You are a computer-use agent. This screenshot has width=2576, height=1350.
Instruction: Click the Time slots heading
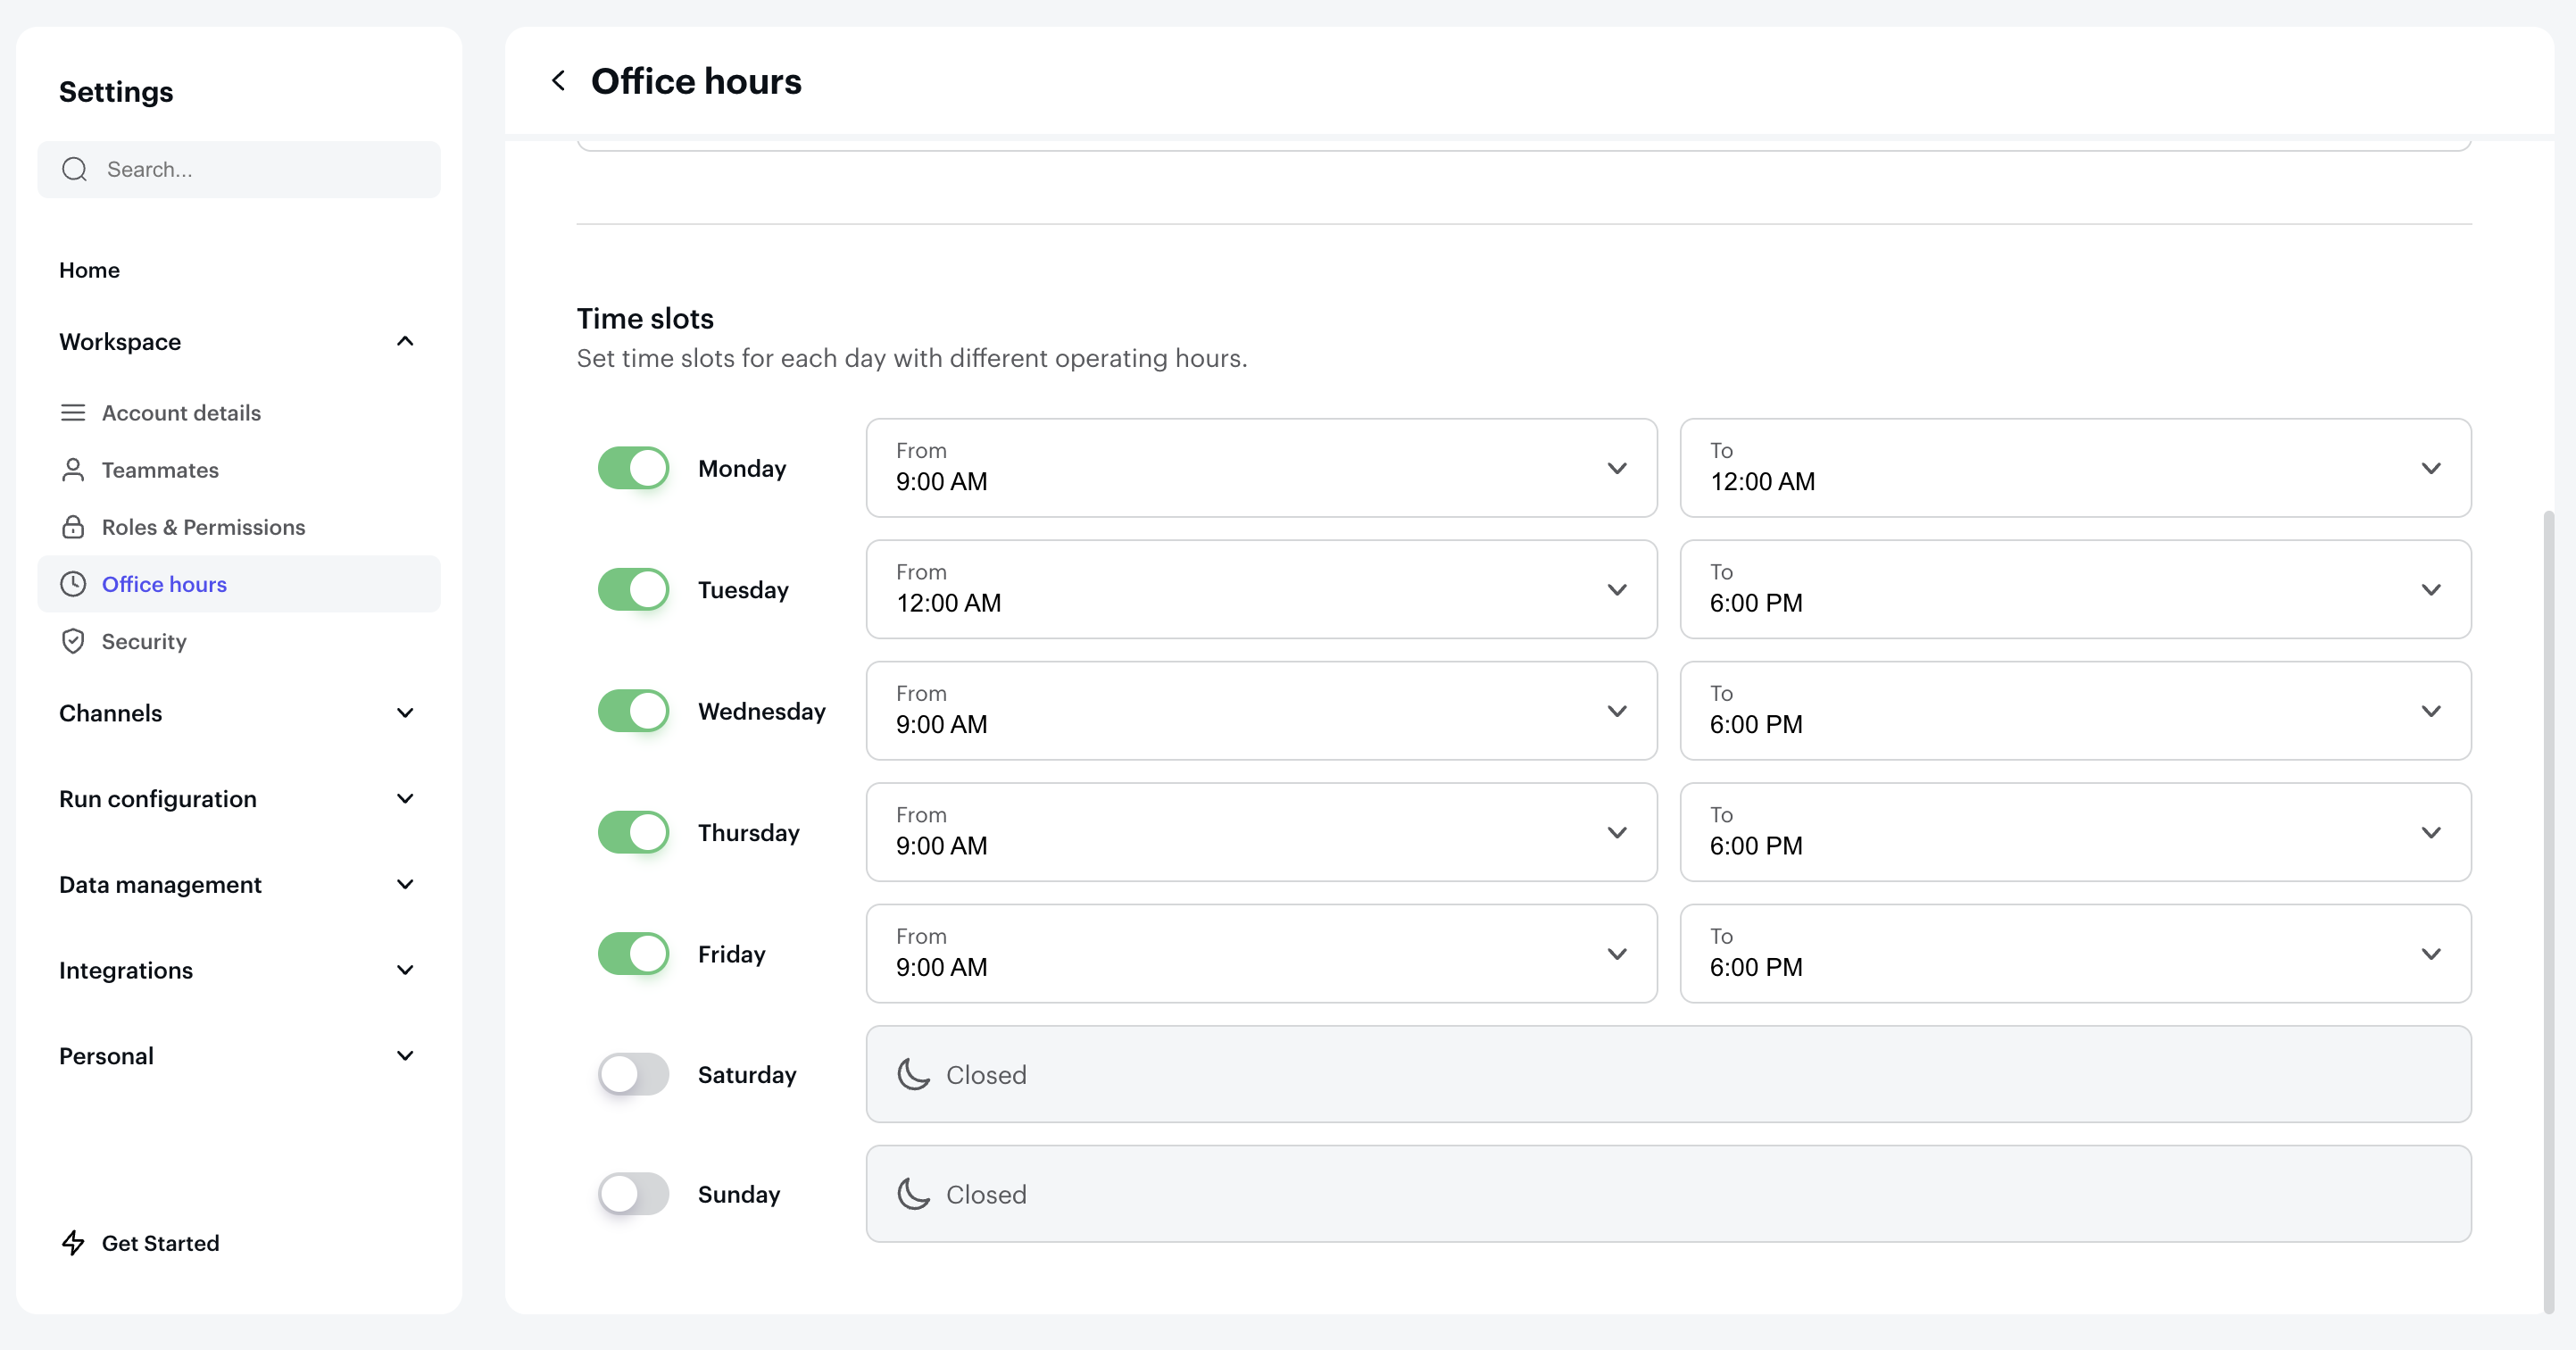point(645,319)
